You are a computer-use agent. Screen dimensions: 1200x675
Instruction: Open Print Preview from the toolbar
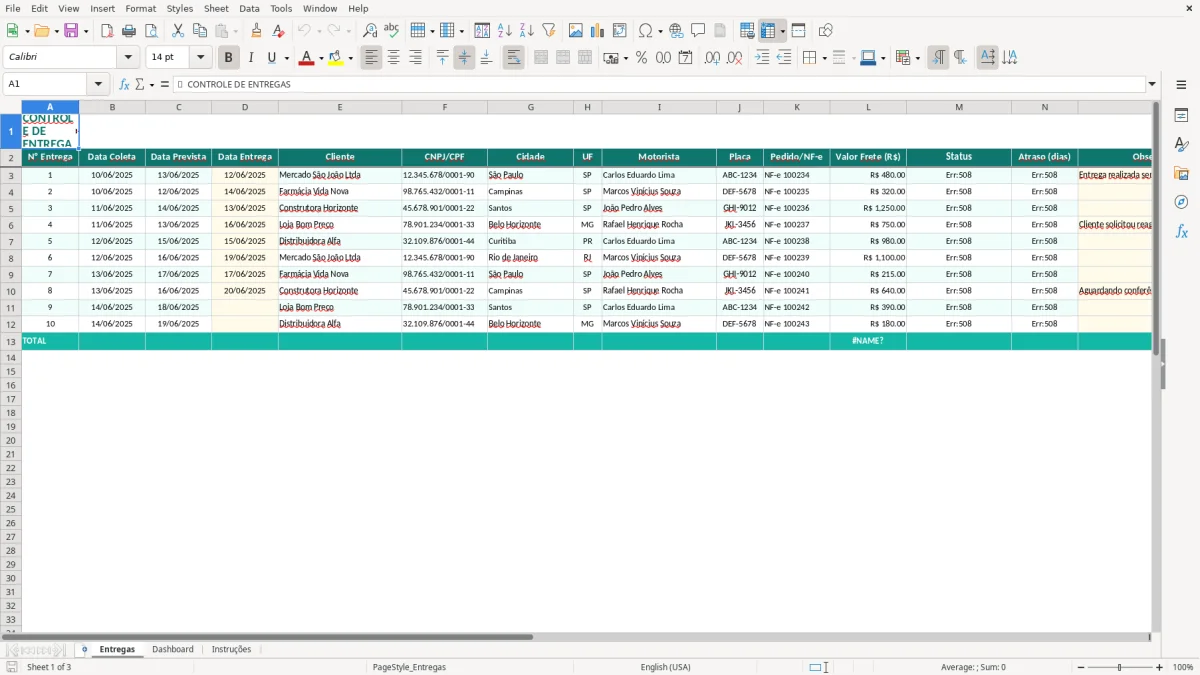(x=151, y=31)
